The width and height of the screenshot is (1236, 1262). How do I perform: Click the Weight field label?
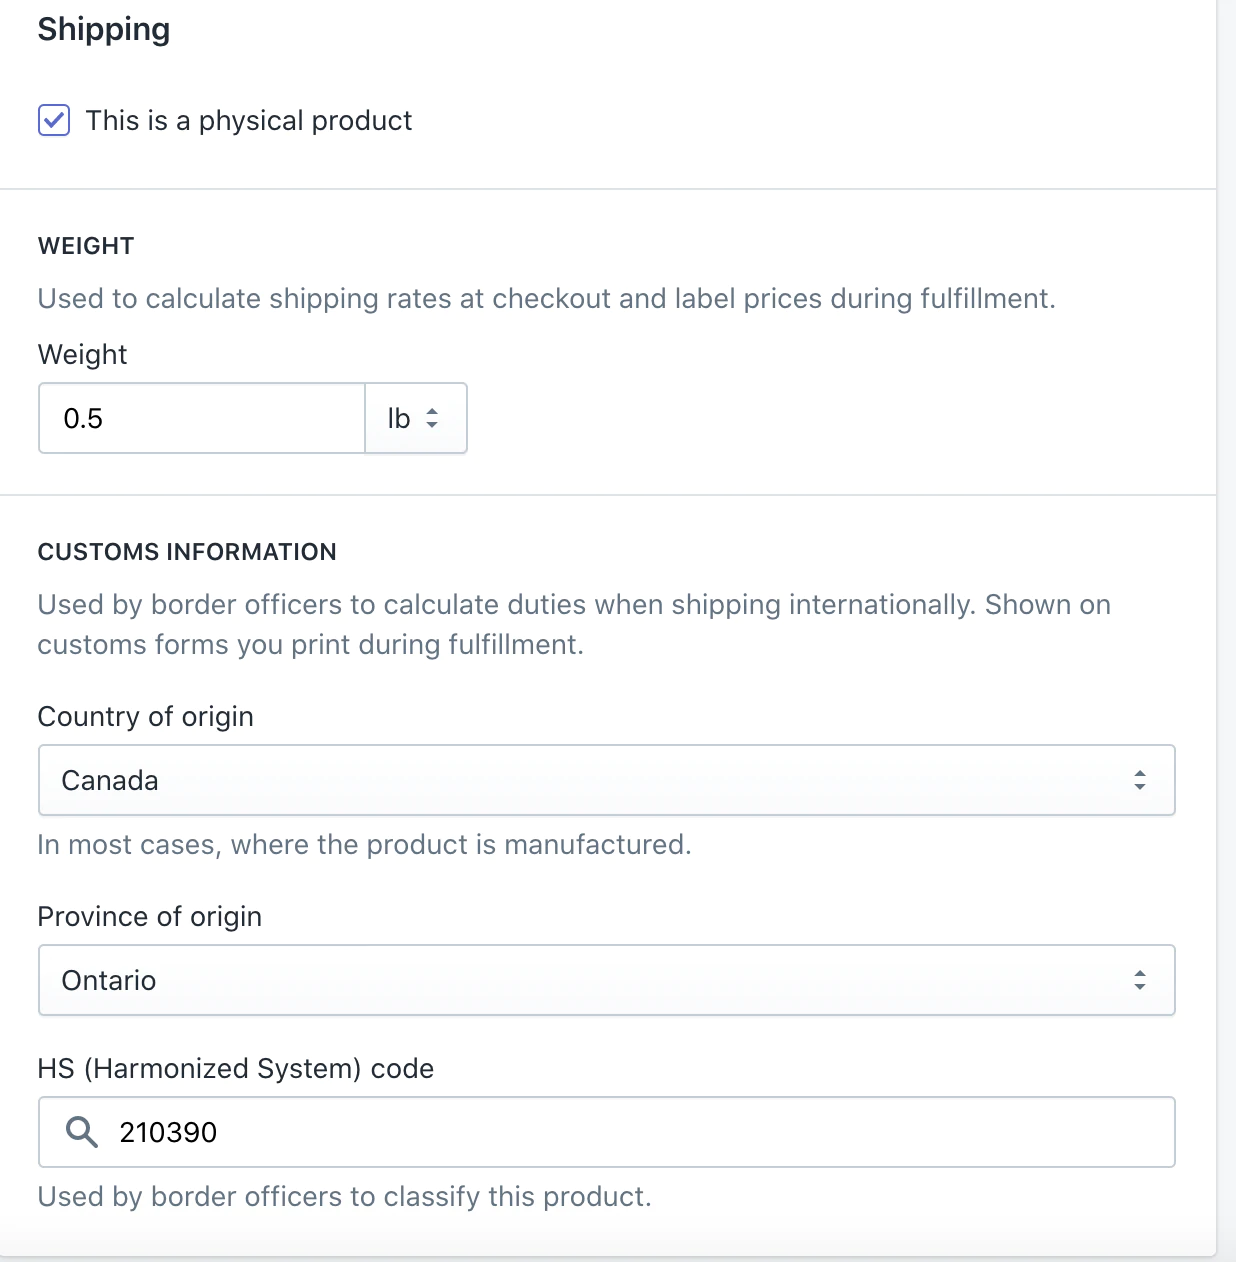click(x=82, y=354)
